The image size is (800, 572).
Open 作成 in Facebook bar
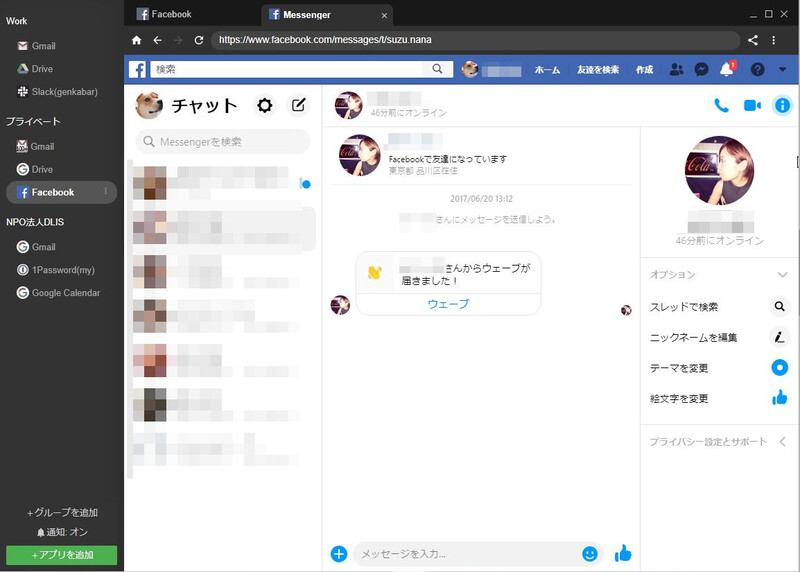(x=644, y=70)
